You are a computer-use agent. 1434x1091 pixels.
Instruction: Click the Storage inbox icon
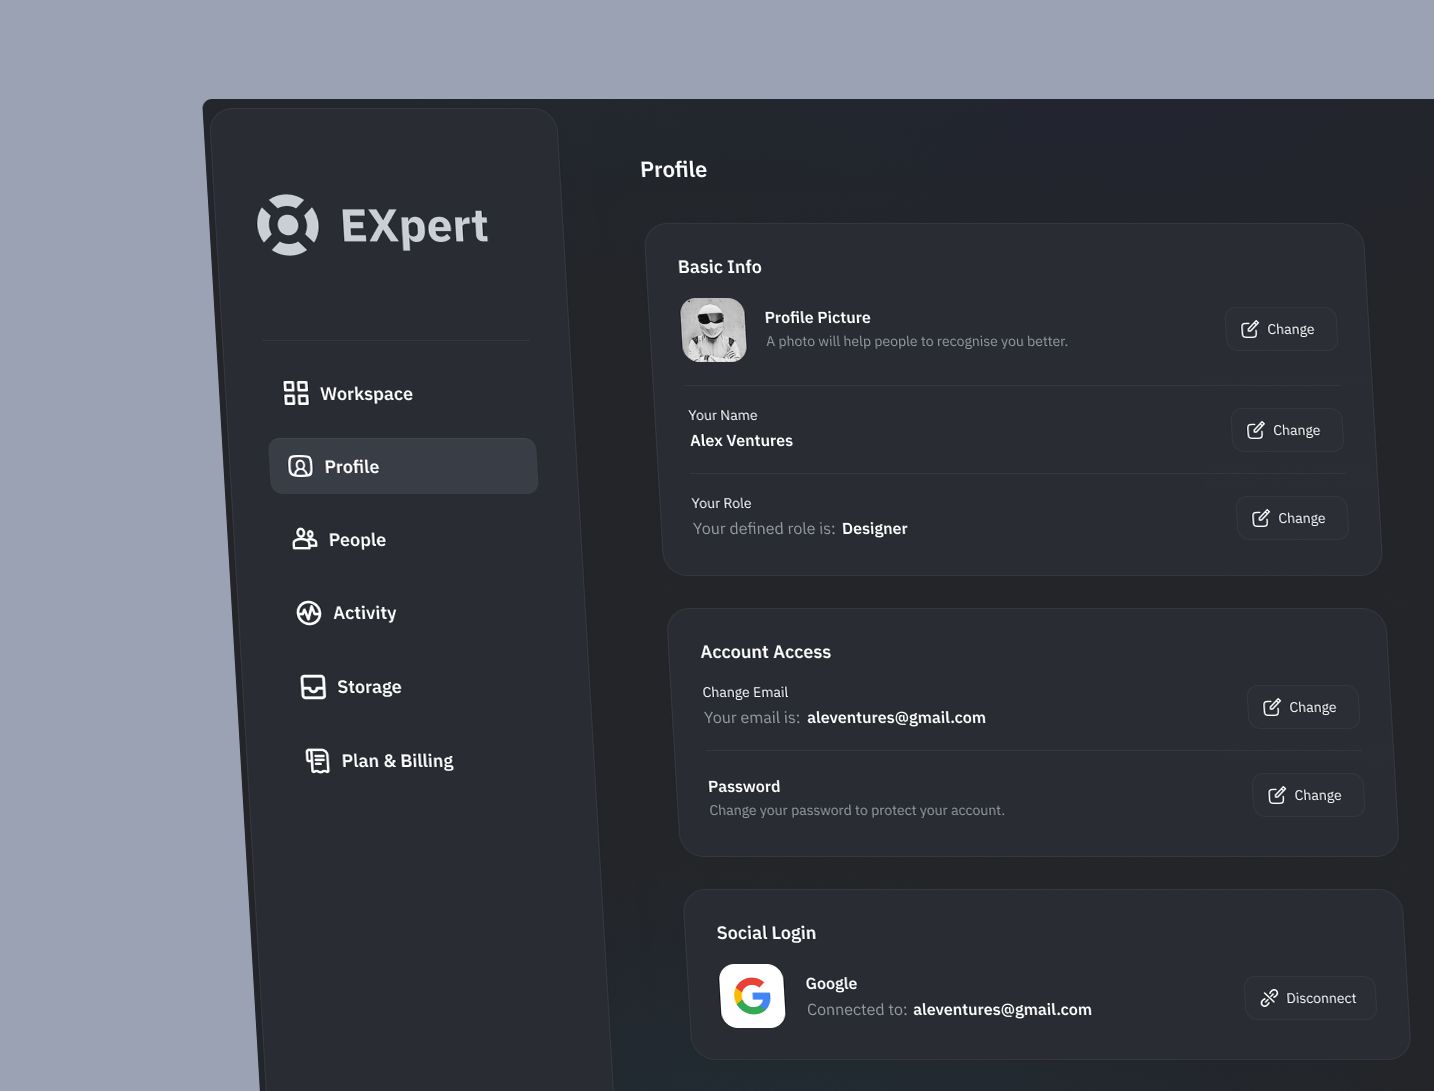coord(313,687)
